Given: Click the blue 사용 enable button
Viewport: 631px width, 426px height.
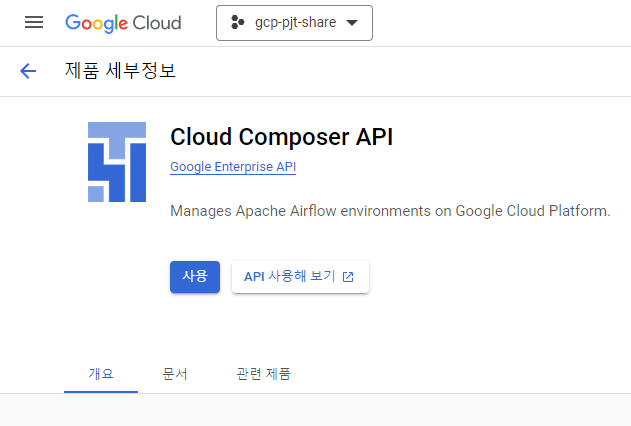Looking at the screenshot, I should click(195, 277).
